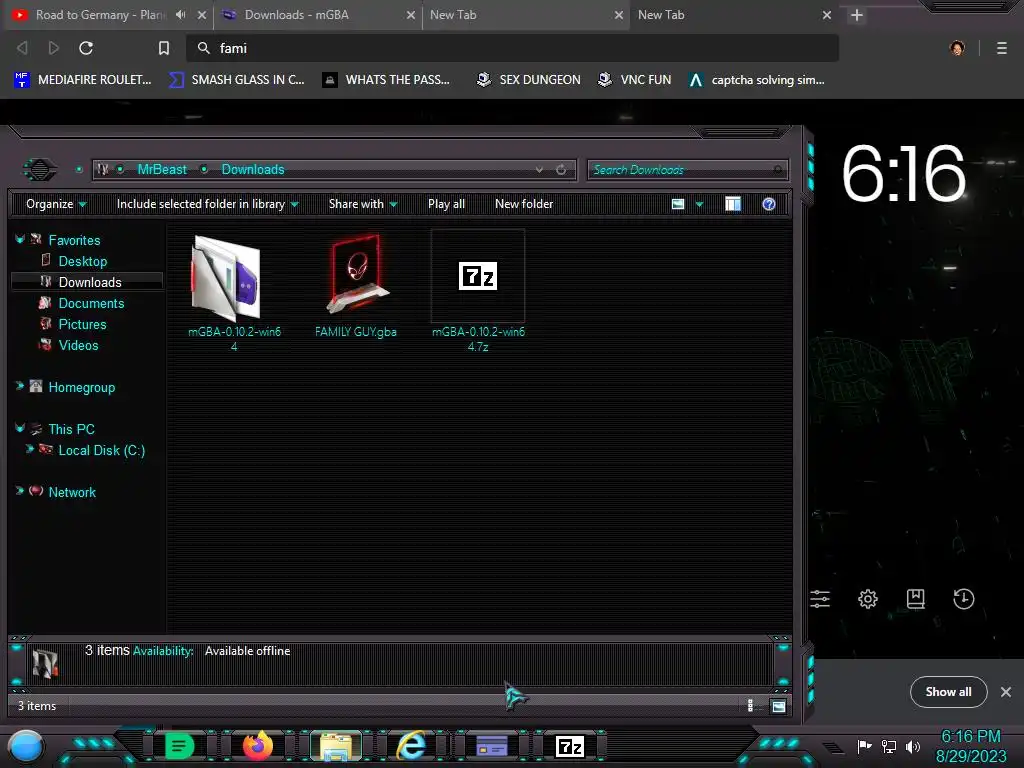Click Downloads in the address breadcrumb
This screenshot has width=1024, height=768.
(x=253, y=170)
